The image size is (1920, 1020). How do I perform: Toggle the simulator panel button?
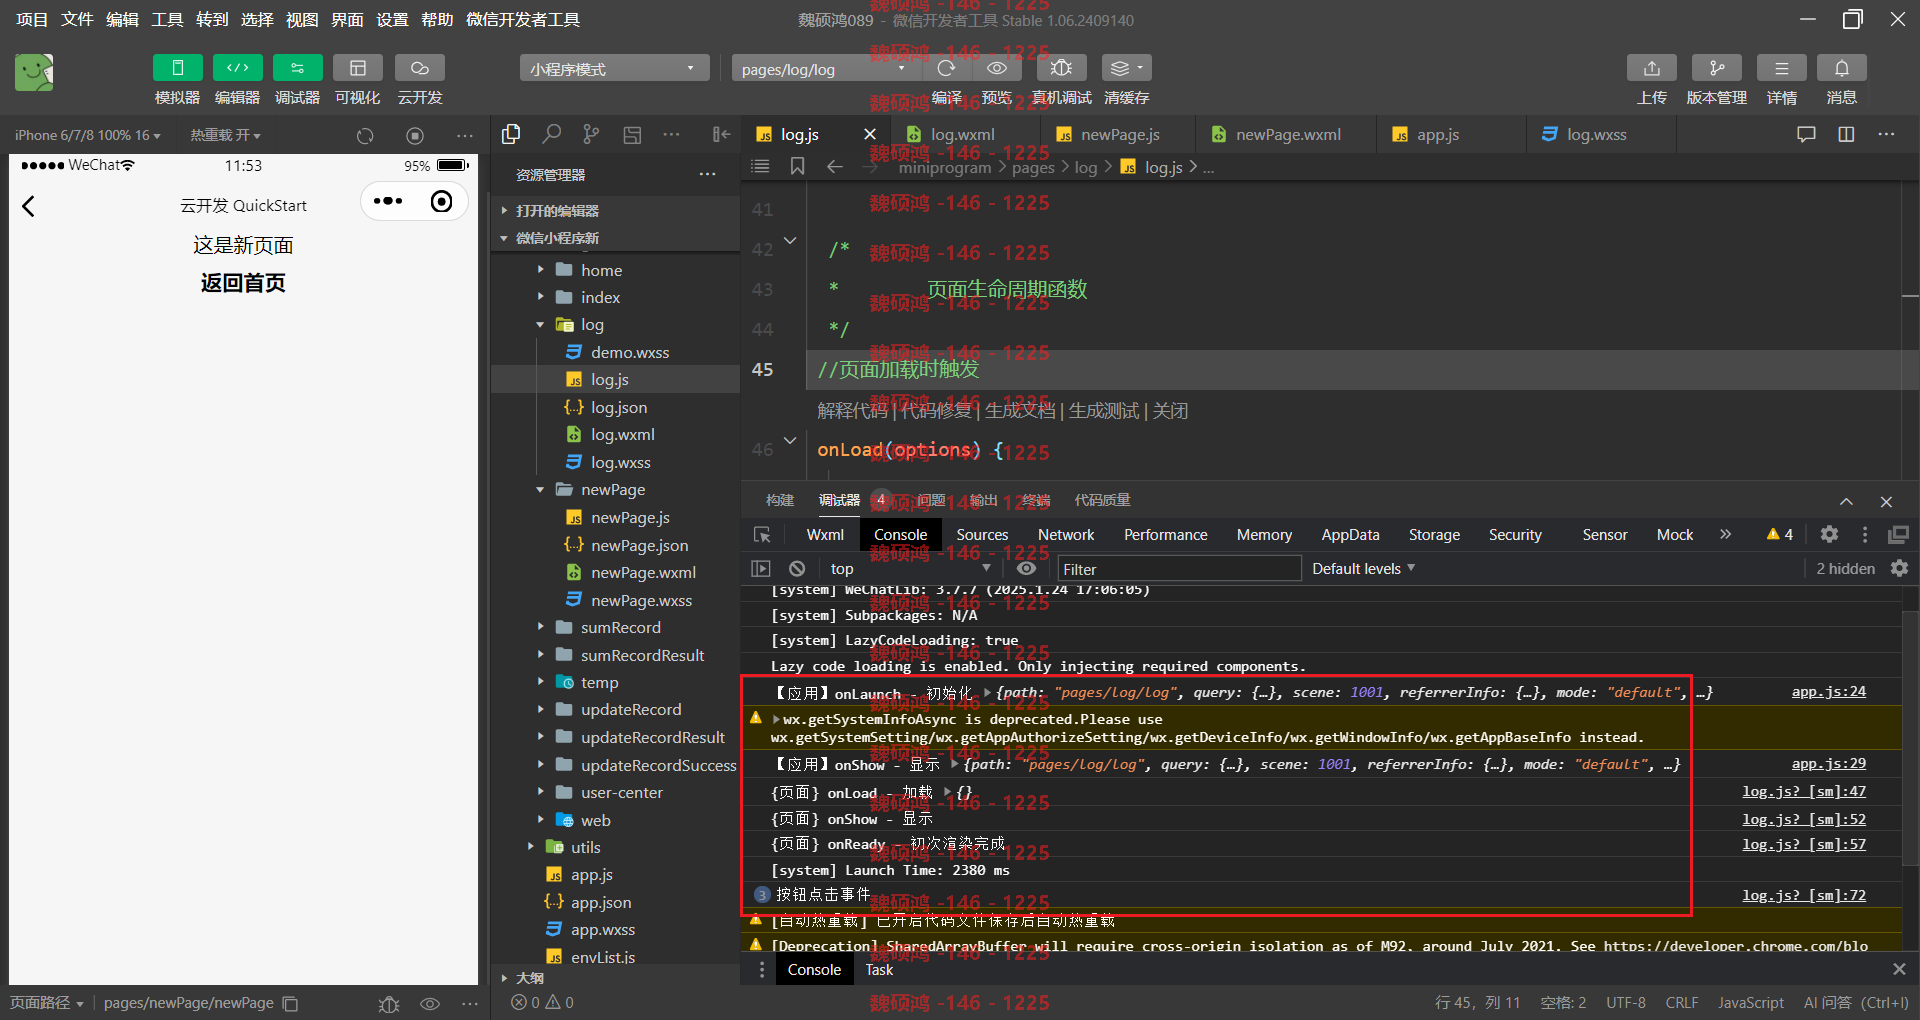[x=177, y=68]
